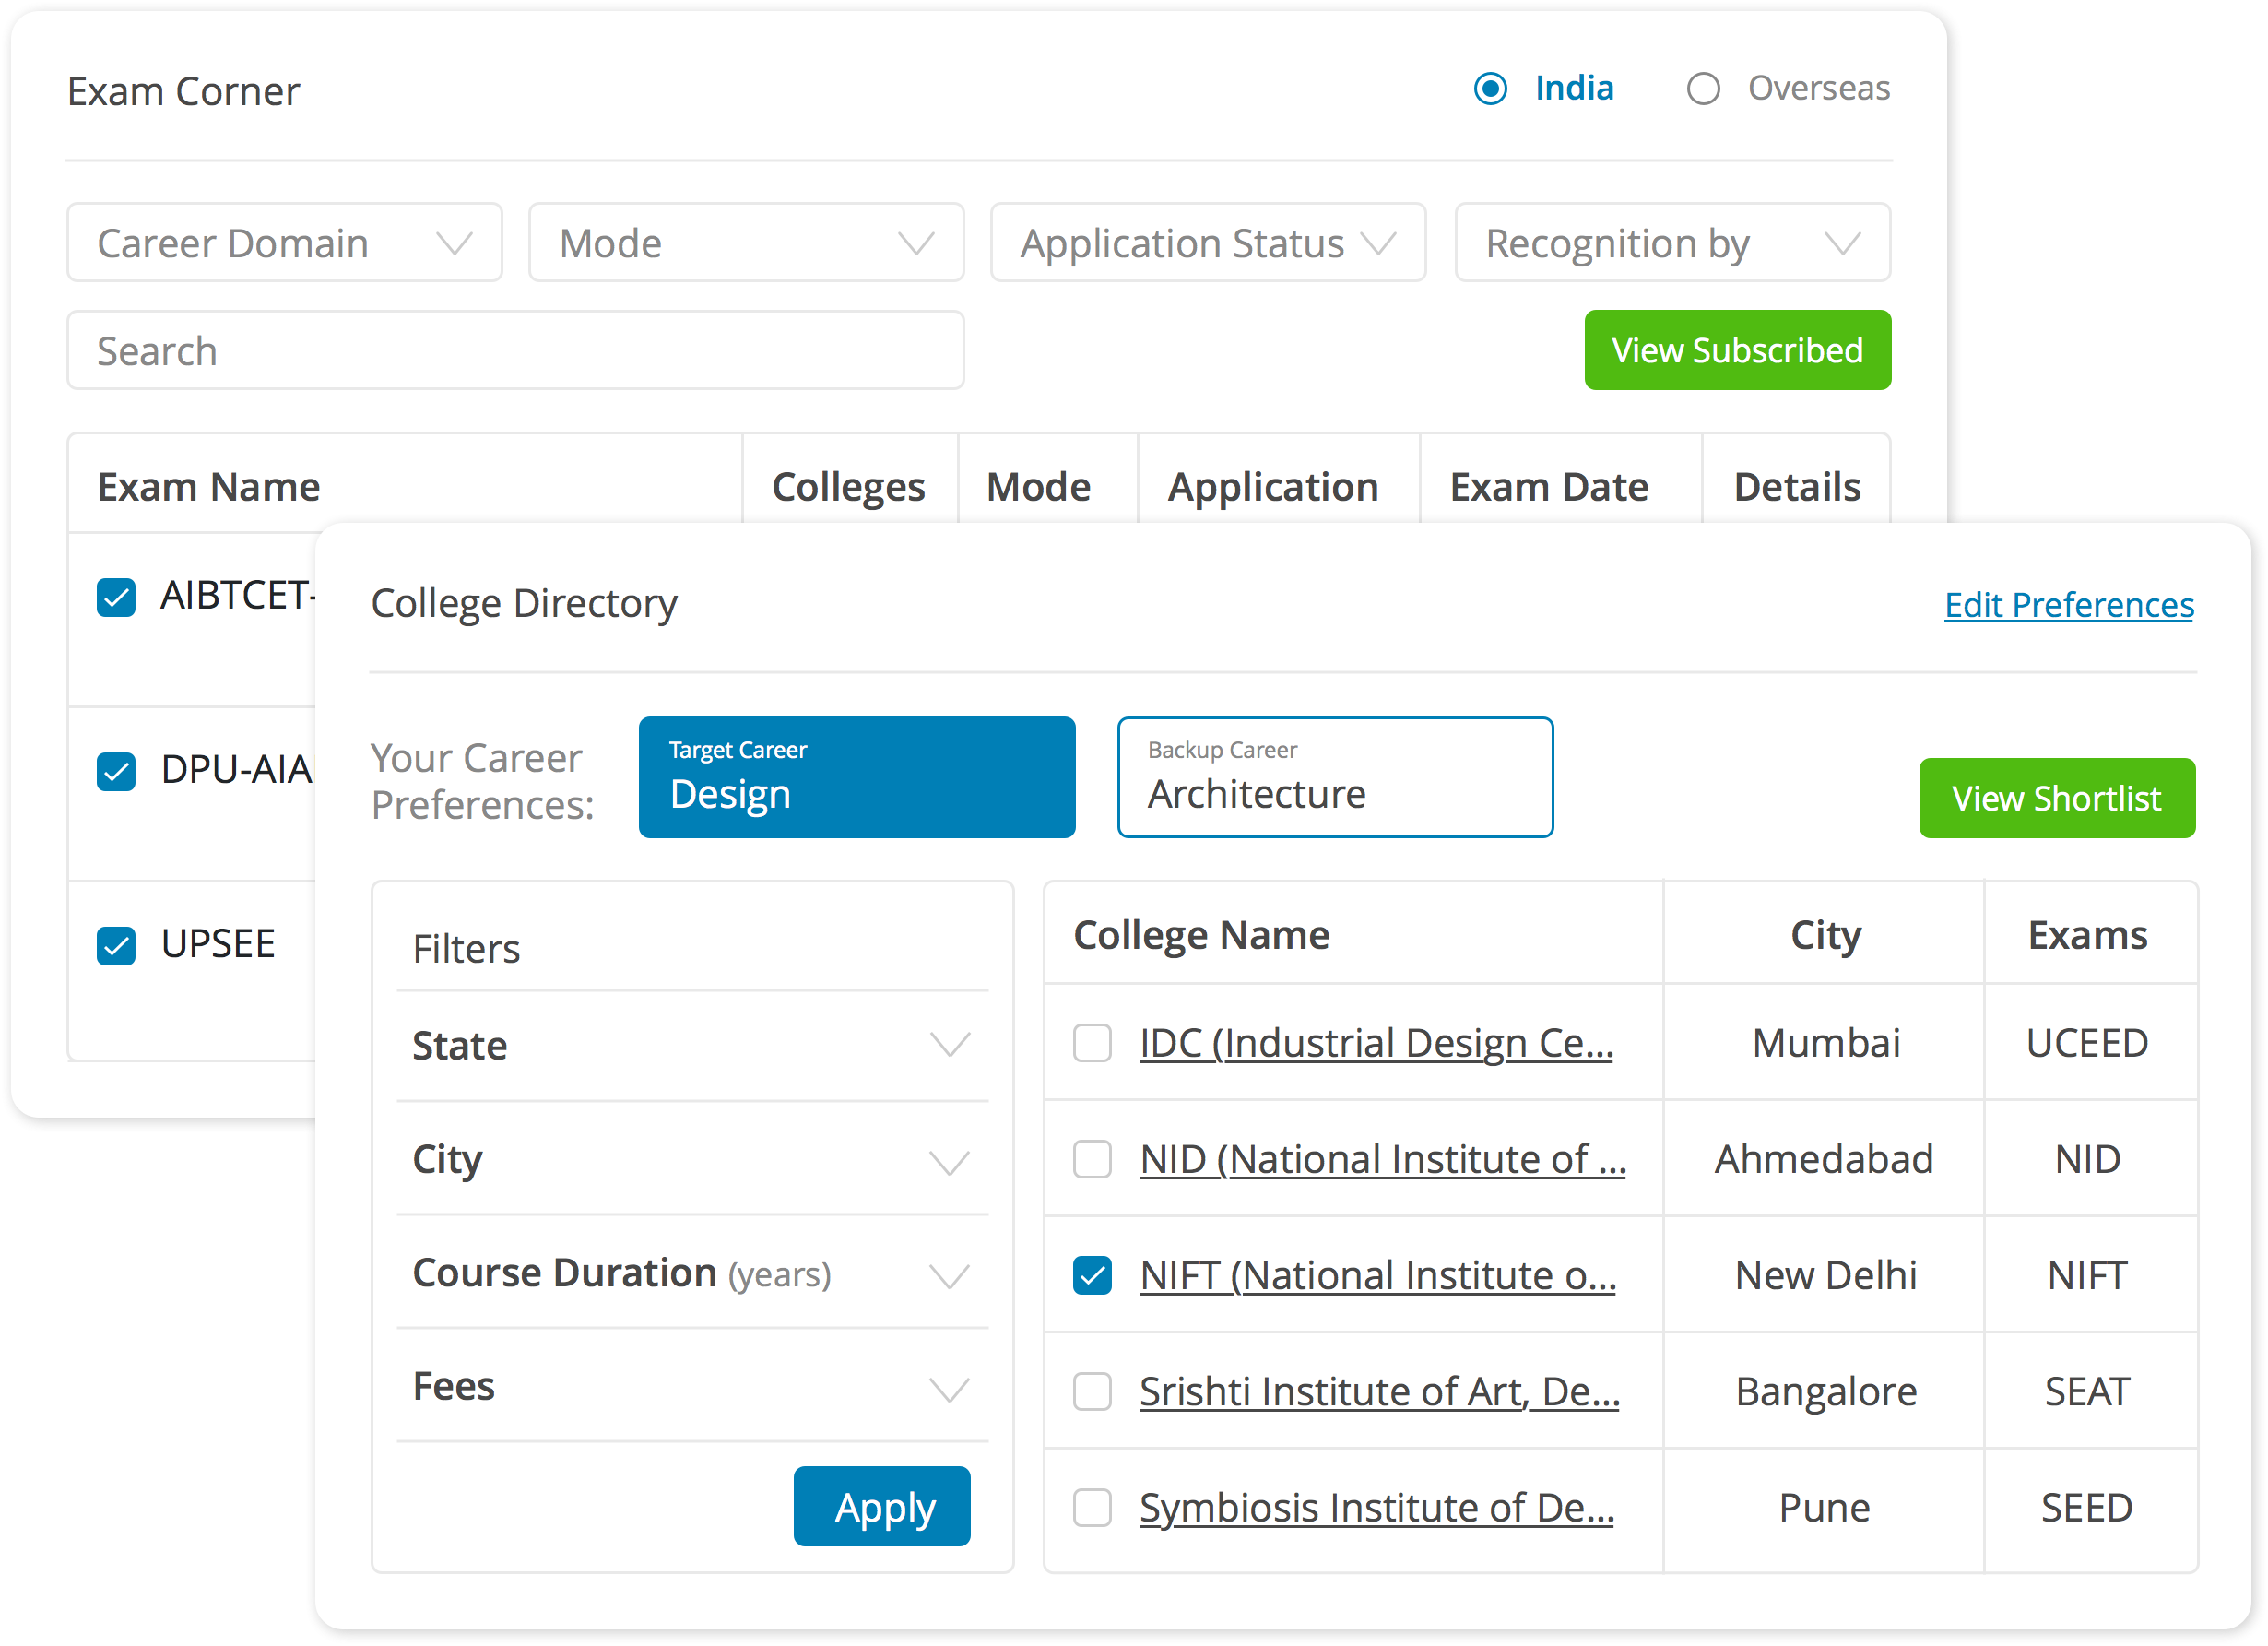This screenshot has width=2268, height=1646.
Task: Expand the Fees filter chevron
Action: coord(949,1388)
